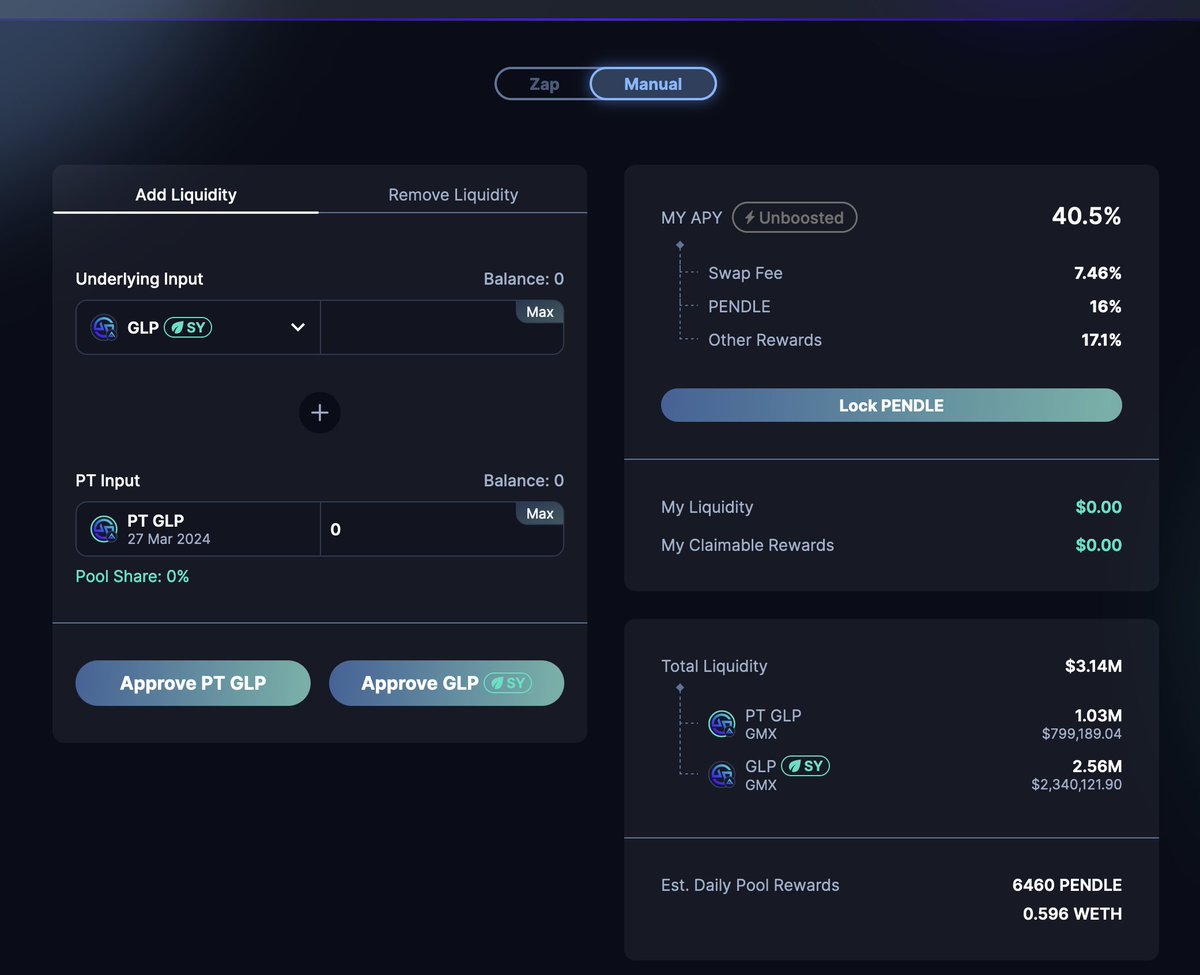Click the 27 Mar 2024 maturity date
The image size is (1200, 975).
pos(169,539)
